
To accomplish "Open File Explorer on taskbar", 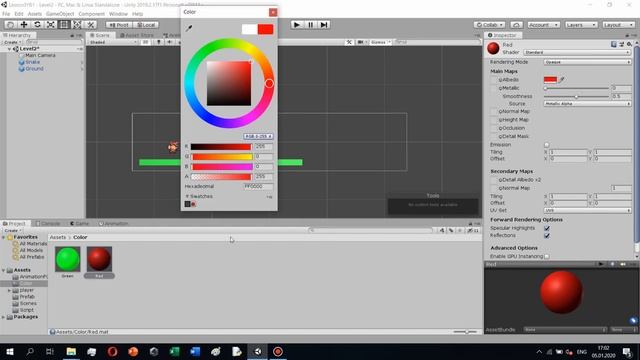I will coord(71,351).
